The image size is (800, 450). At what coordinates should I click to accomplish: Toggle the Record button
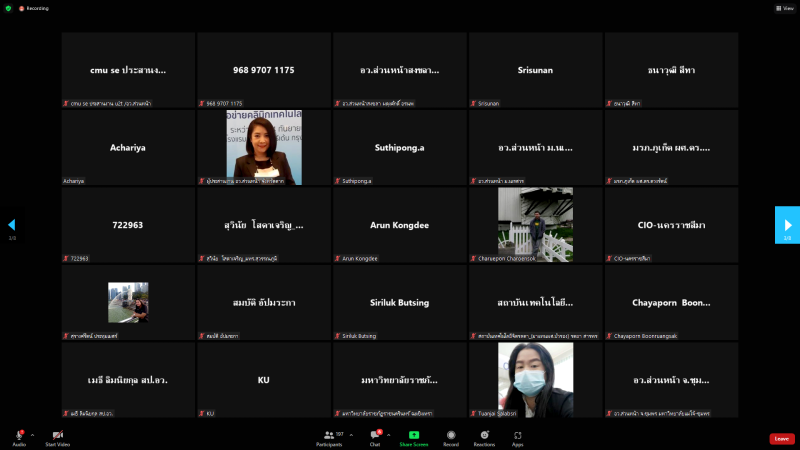tap(451, 435)
